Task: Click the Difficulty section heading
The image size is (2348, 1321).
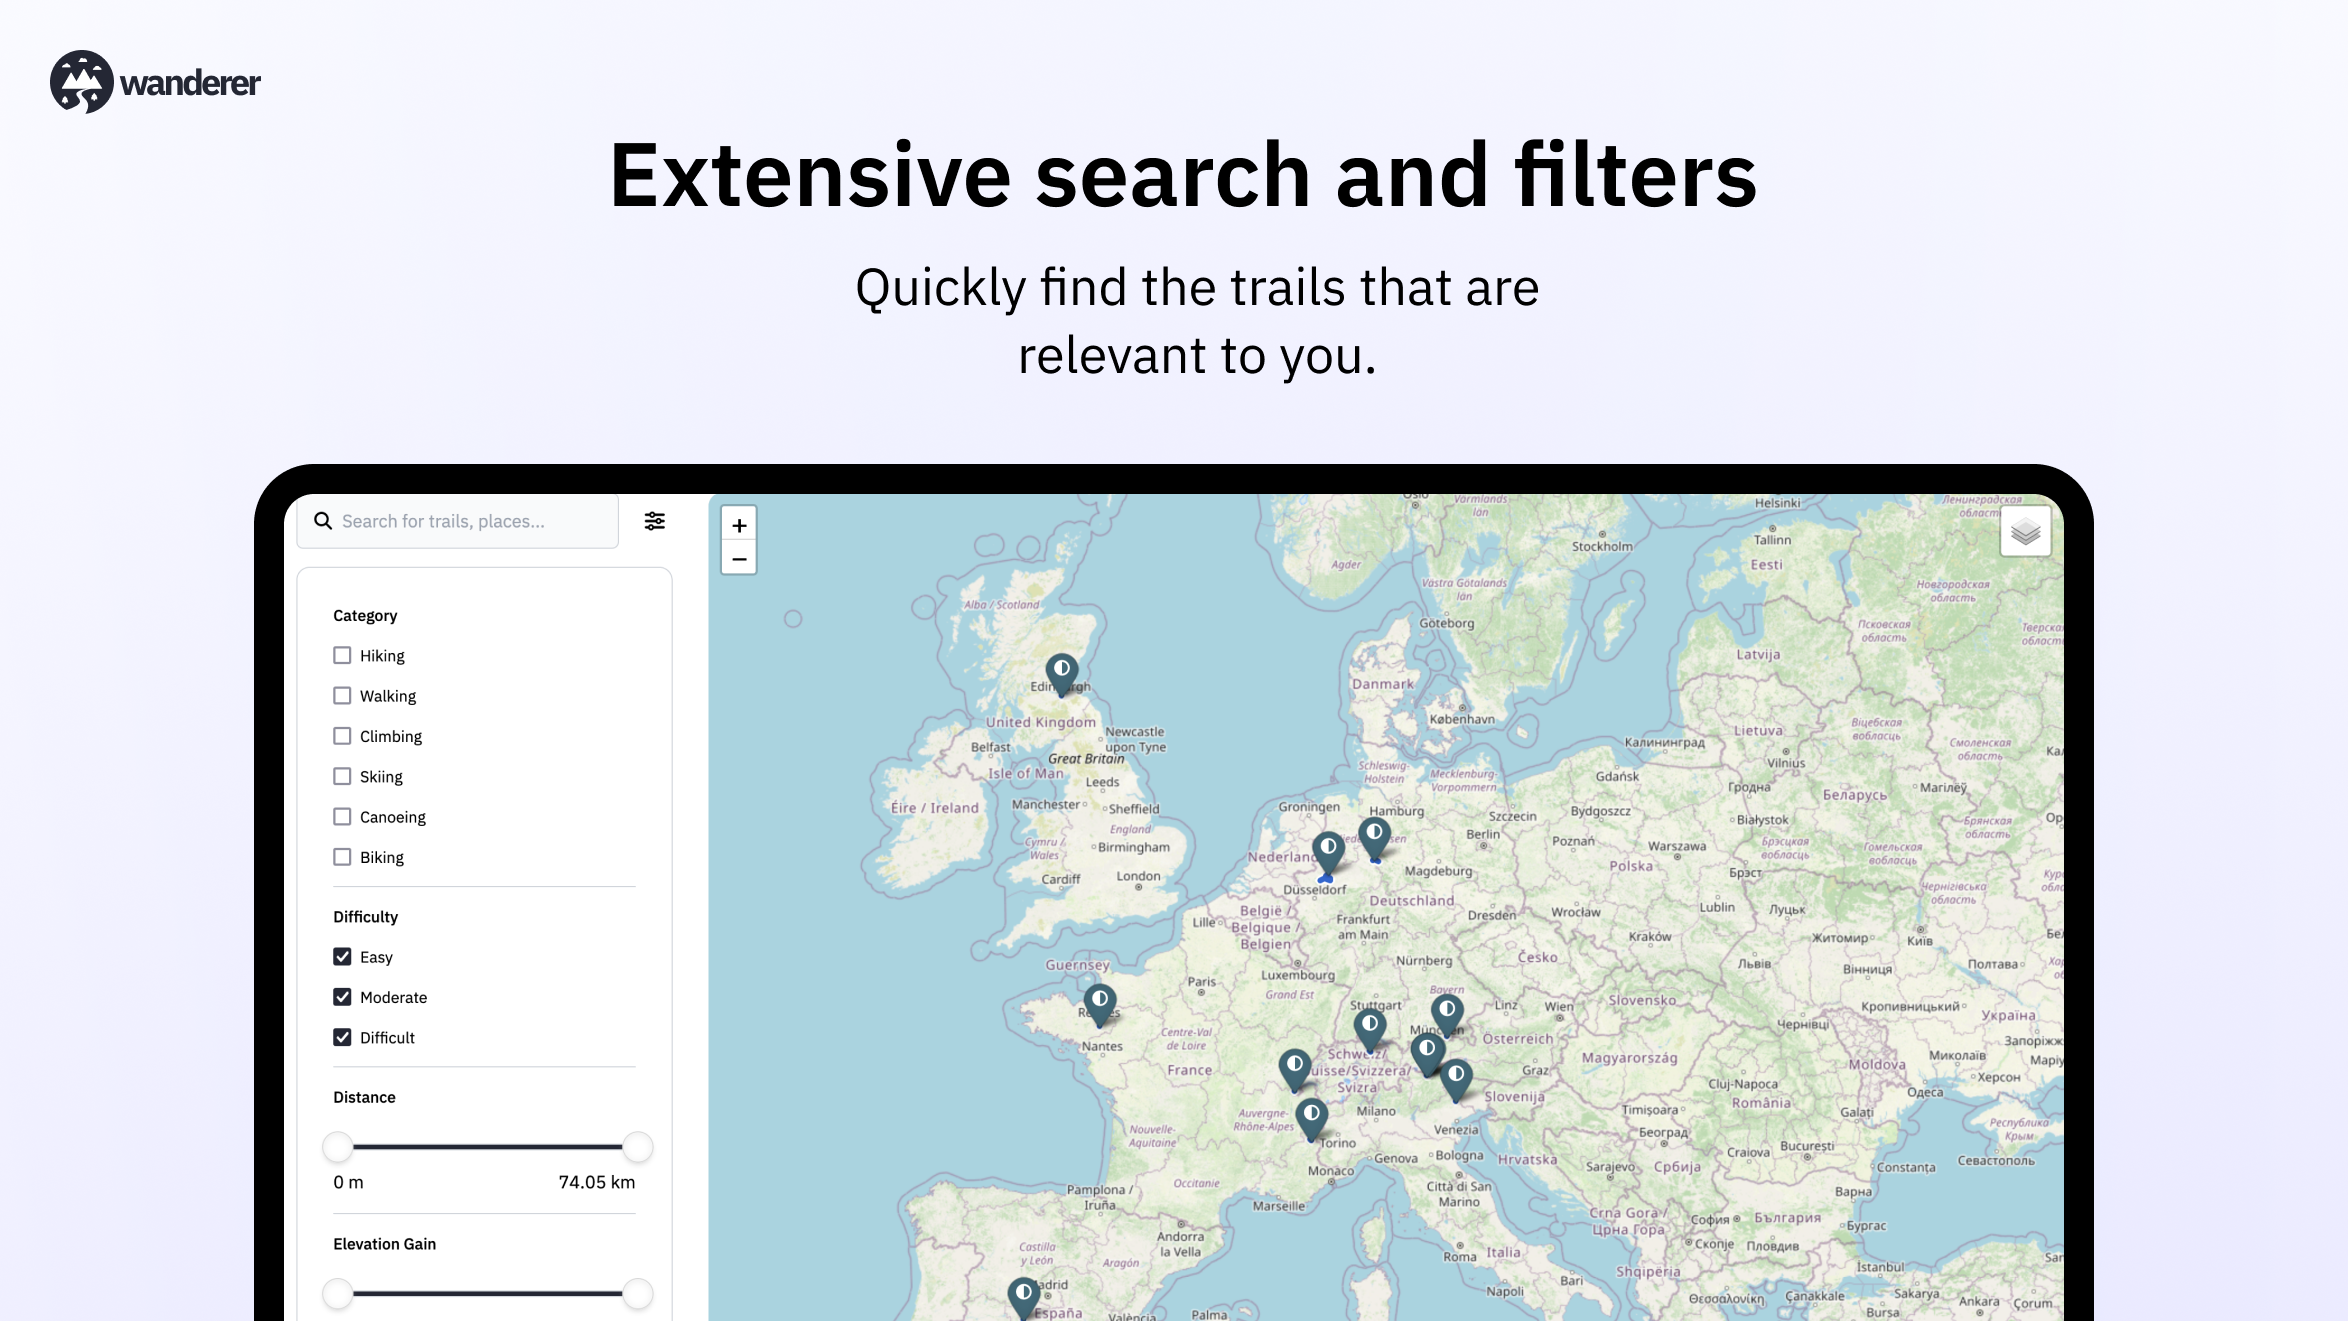Action: coord(365,916)
